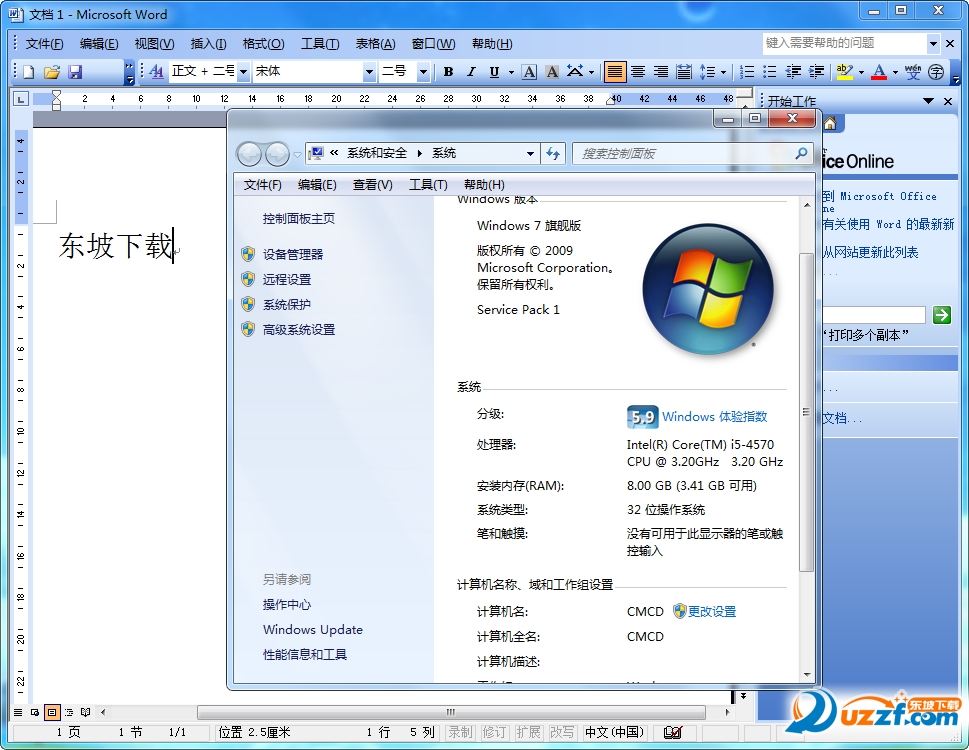
Task: Decrease paragraph indent
Action: point(793,72)
